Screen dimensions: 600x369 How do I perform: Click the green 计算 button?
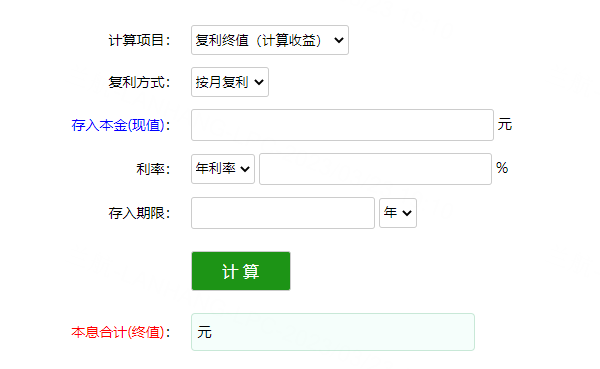[x=241, y=271]
